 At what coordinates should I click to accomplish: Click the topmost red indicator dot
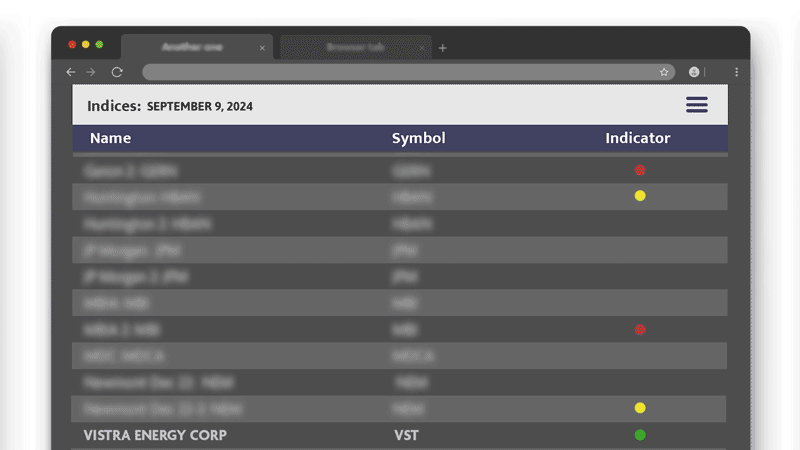(x=640, y=170)
